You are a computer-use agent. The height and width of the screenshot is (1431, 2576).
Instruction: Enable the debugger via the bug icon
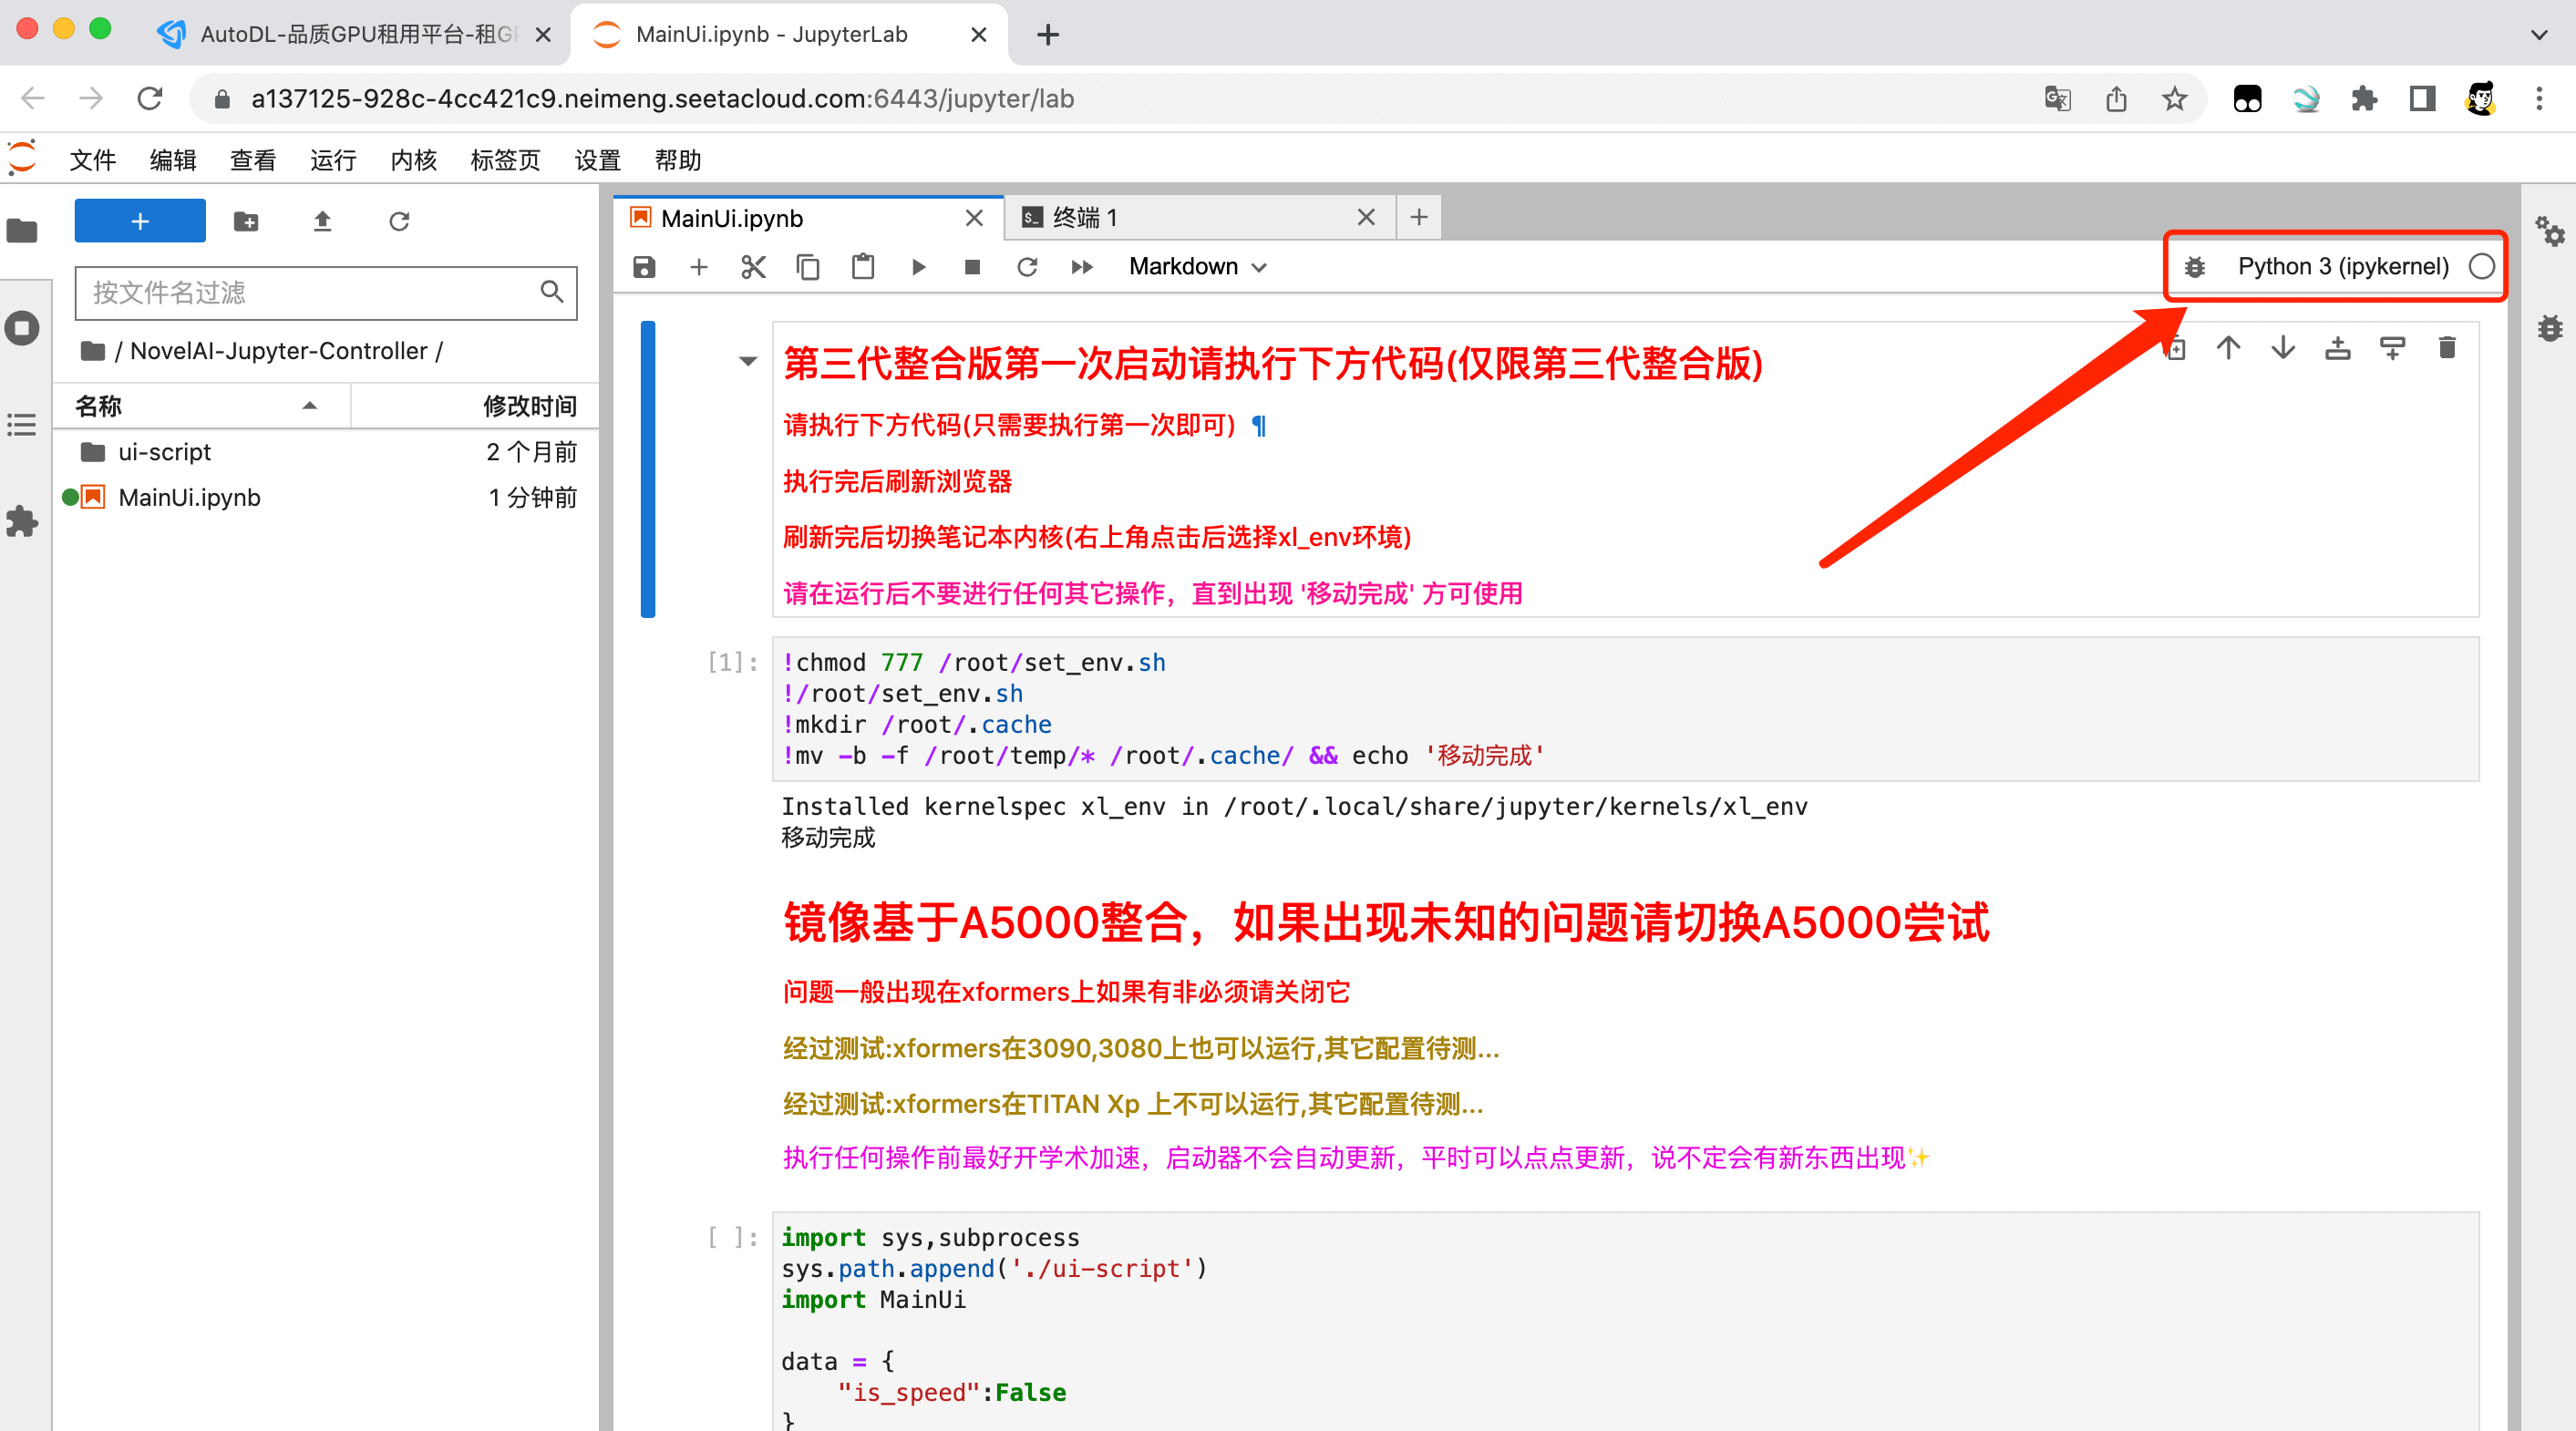coord(2195,267)
